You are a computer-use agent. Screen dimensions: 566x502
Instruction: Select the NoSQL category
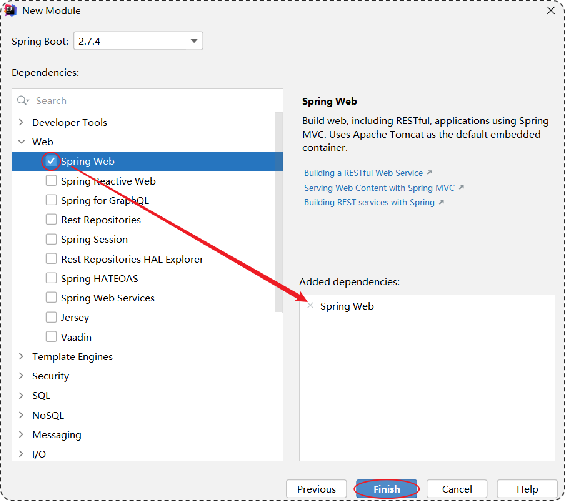pyautogui.click(x=48, y=415)
